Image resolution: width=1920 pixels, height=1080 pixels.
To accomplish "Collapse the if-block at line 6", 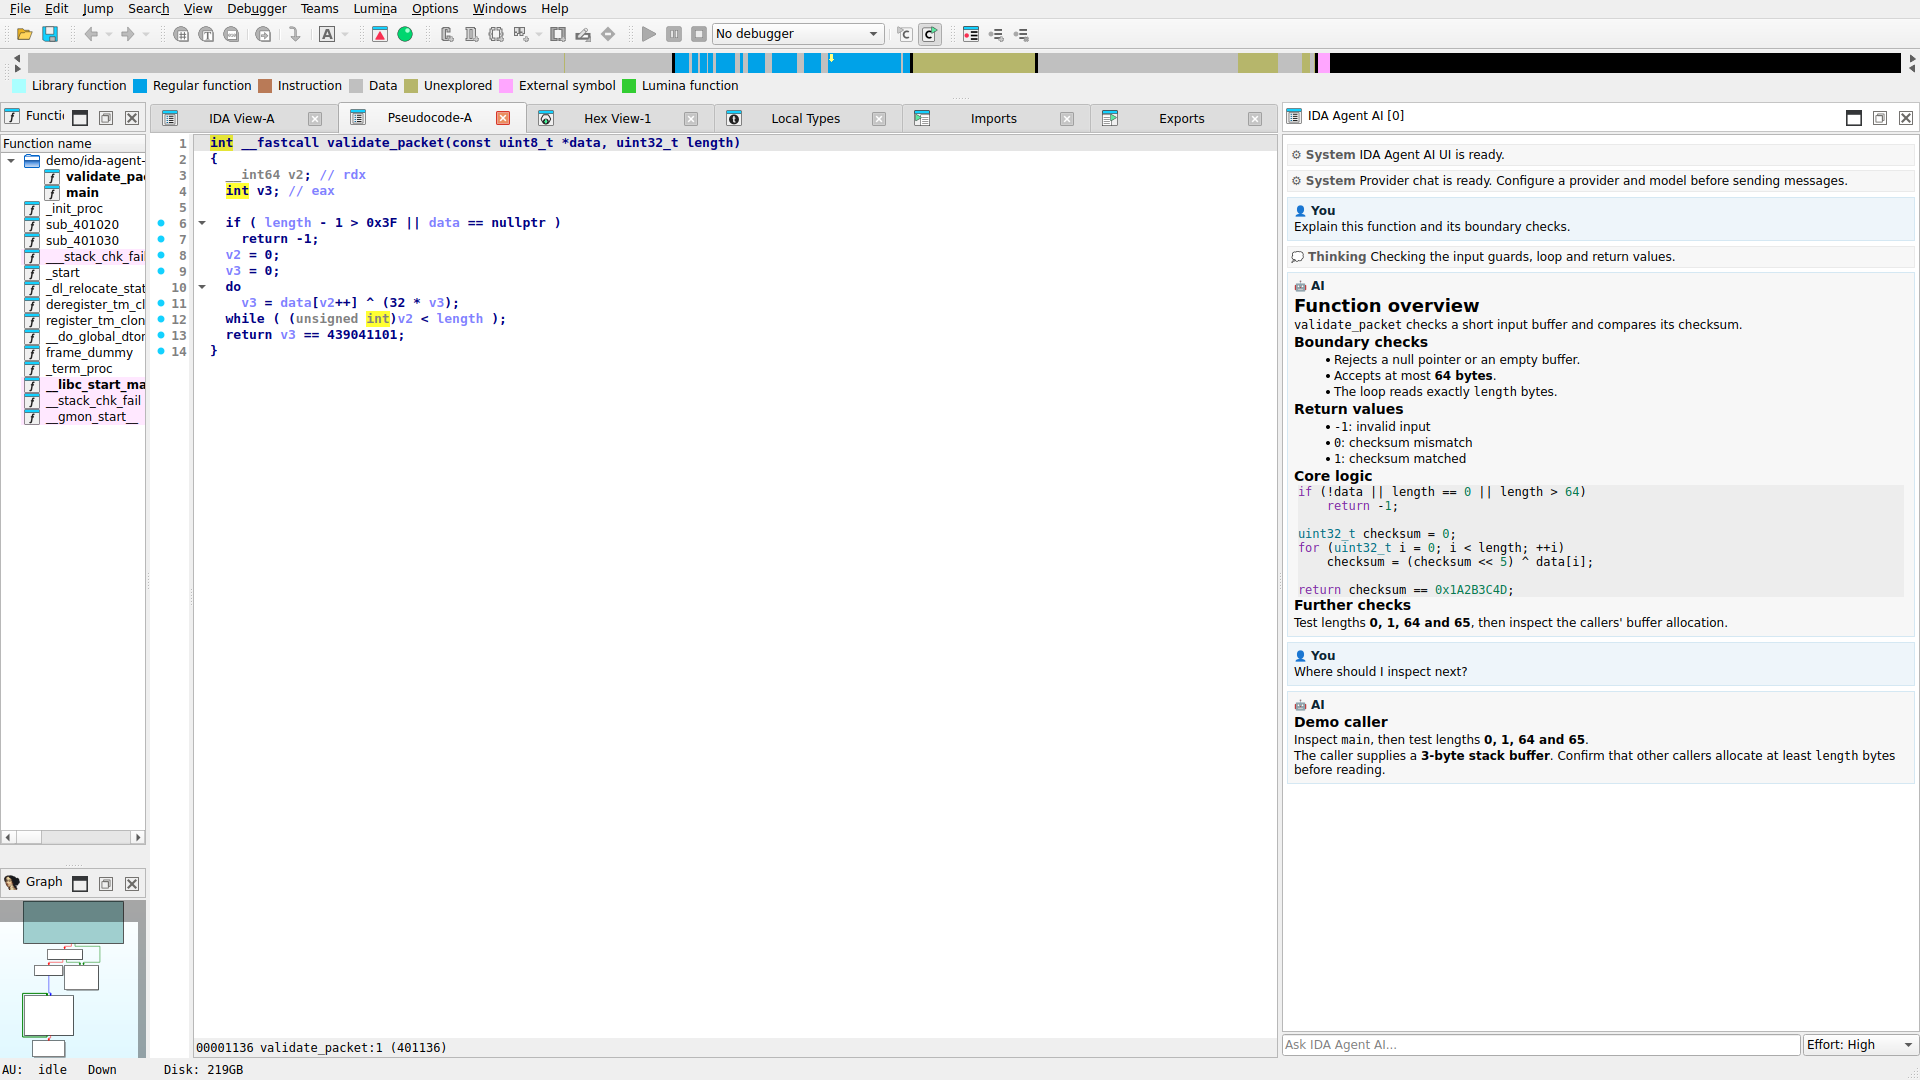I will (x=202, y=223).
